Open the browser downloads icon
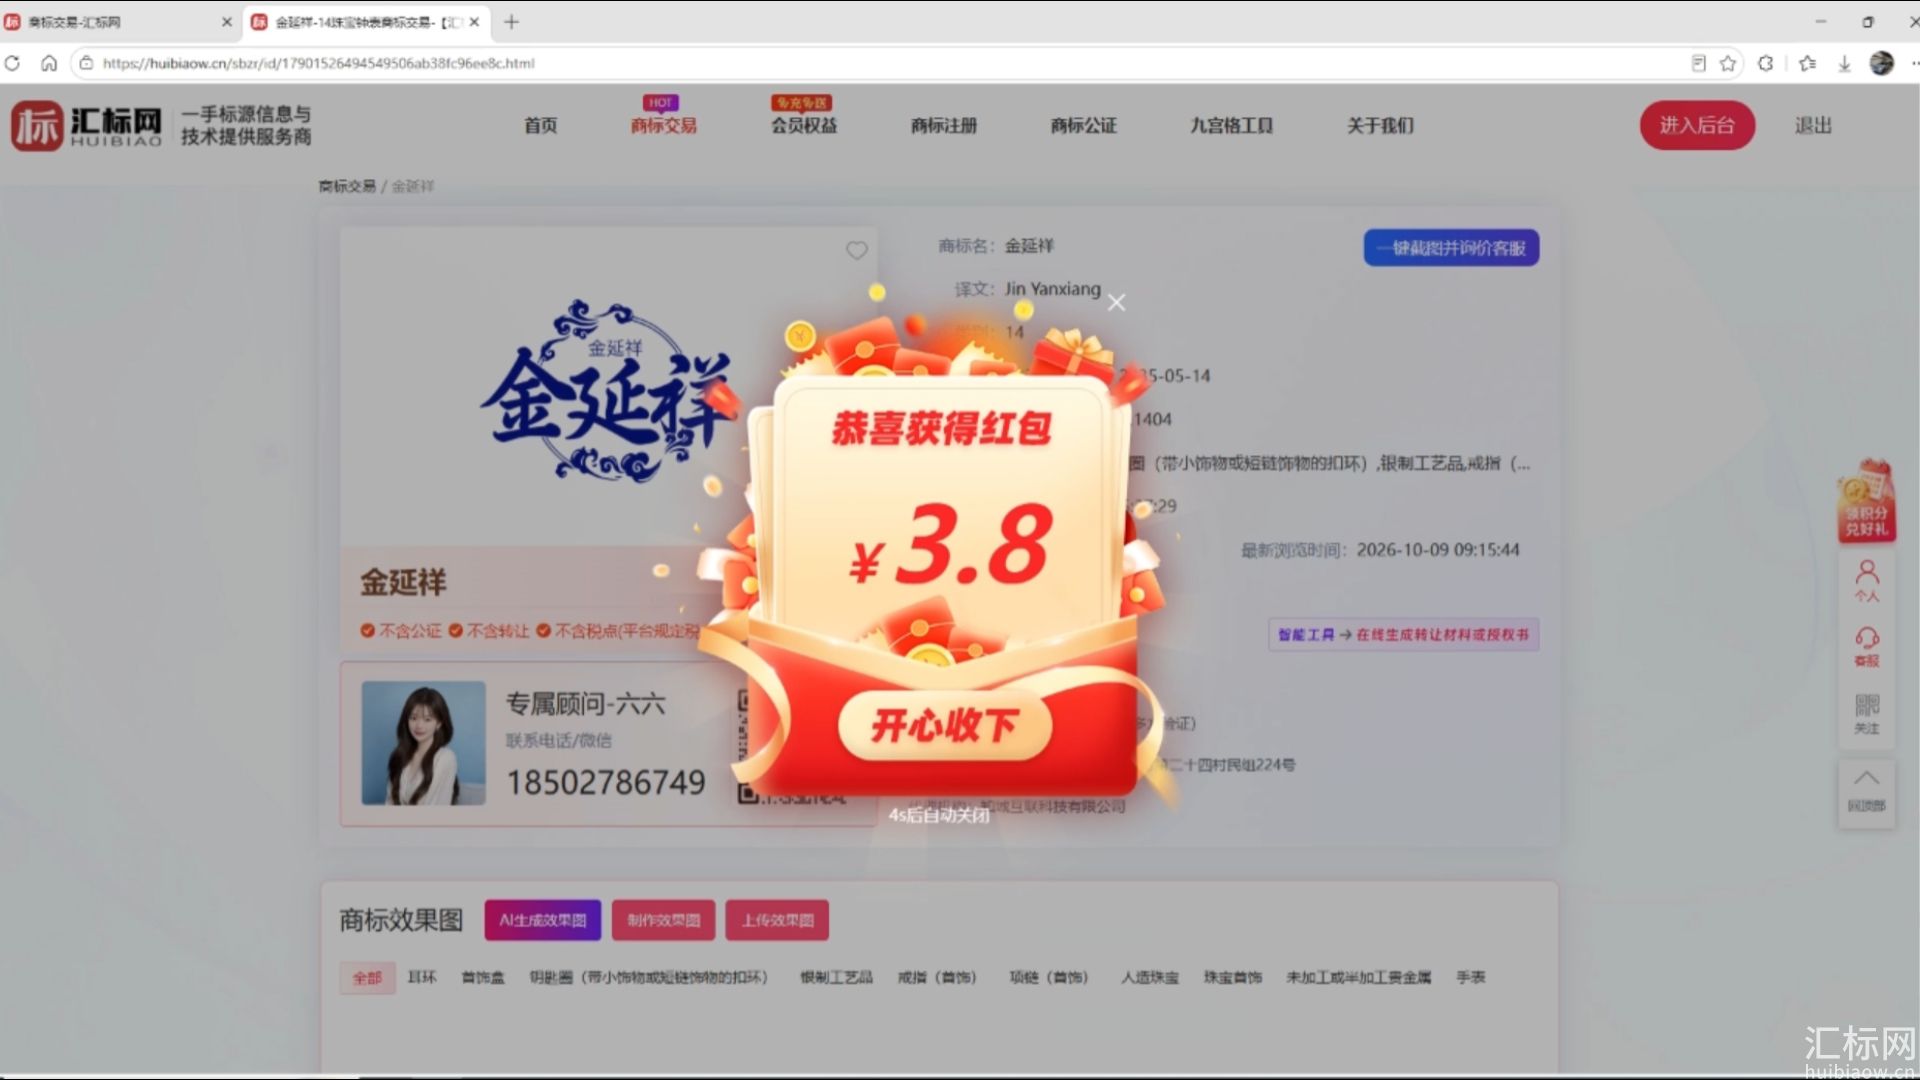1920x1080 pixels. pyautogui.click(x=1844, y=63)
